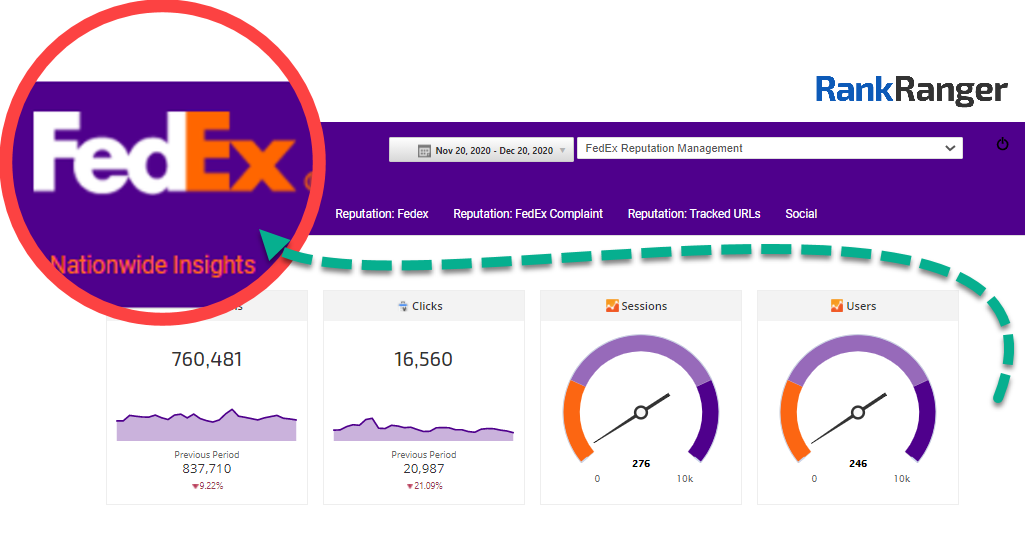
Task: Click the FedEx logo
Action: pyautogui.click(x=166, y=152)
